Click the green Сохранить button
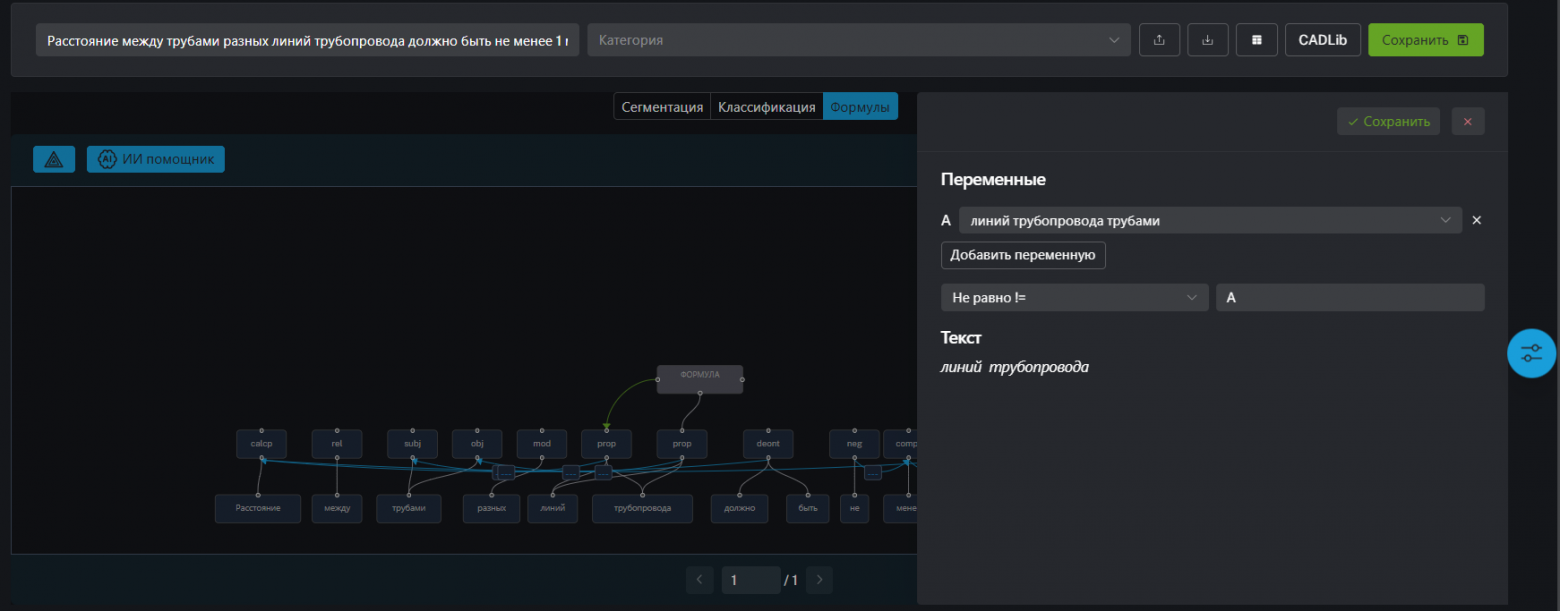The height and width of the screenshot is (611, 1560). coord(1425,40)
